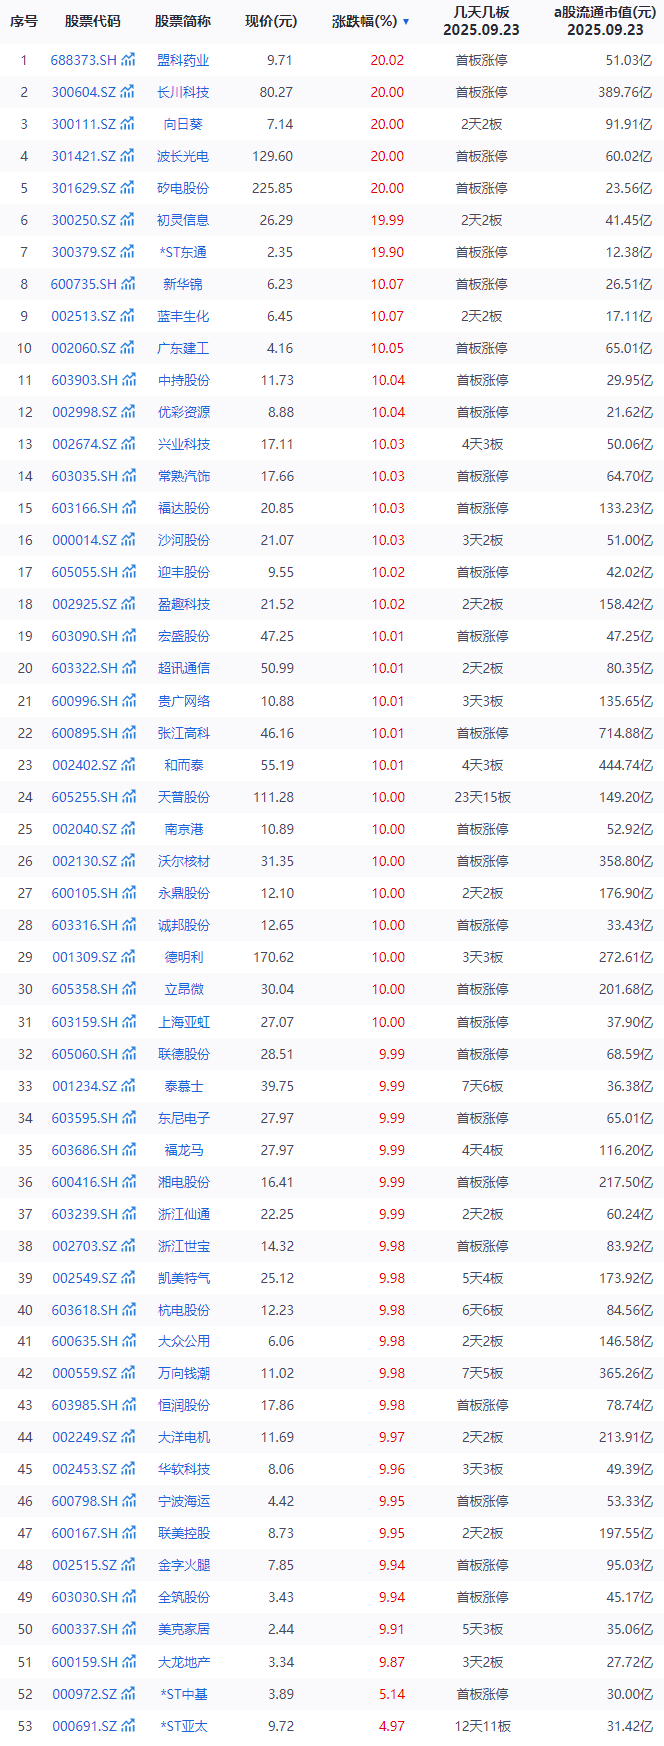The height and width of the screenshot is (1746, 664).
Task: Open stock name link 永鼎股份
Action: point(184,893)
